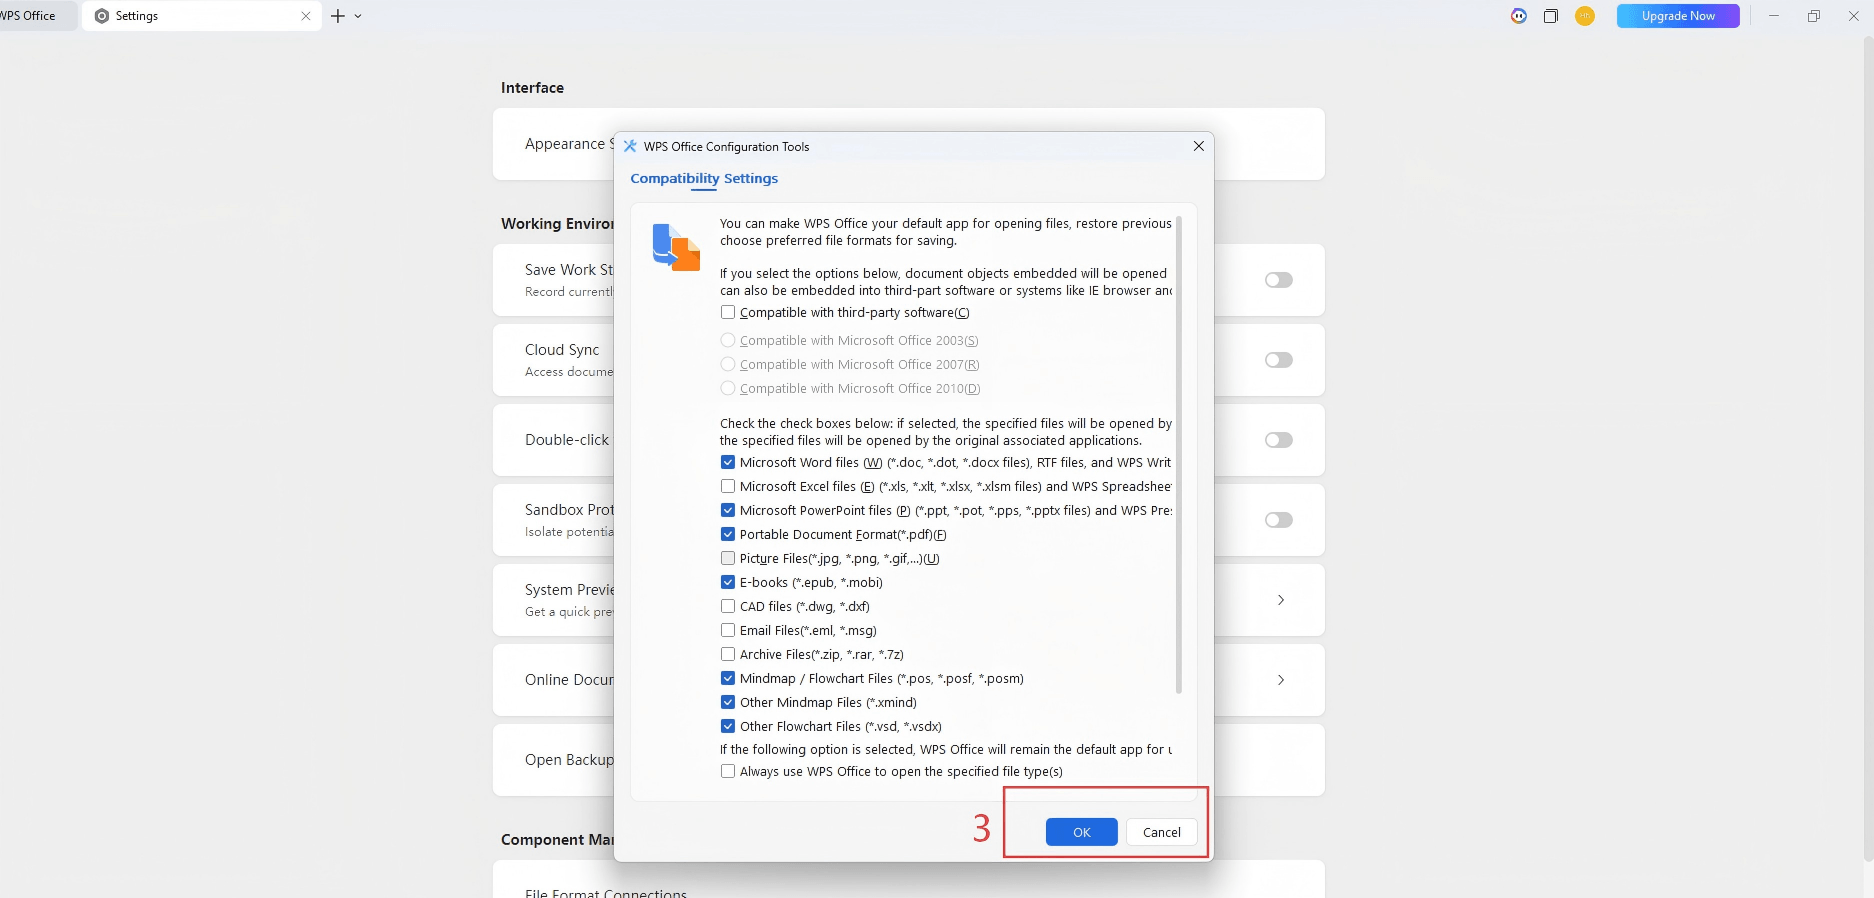Restore down the WPS Office window
This screenshot has height=898, width=1874.
[1814, 16]
